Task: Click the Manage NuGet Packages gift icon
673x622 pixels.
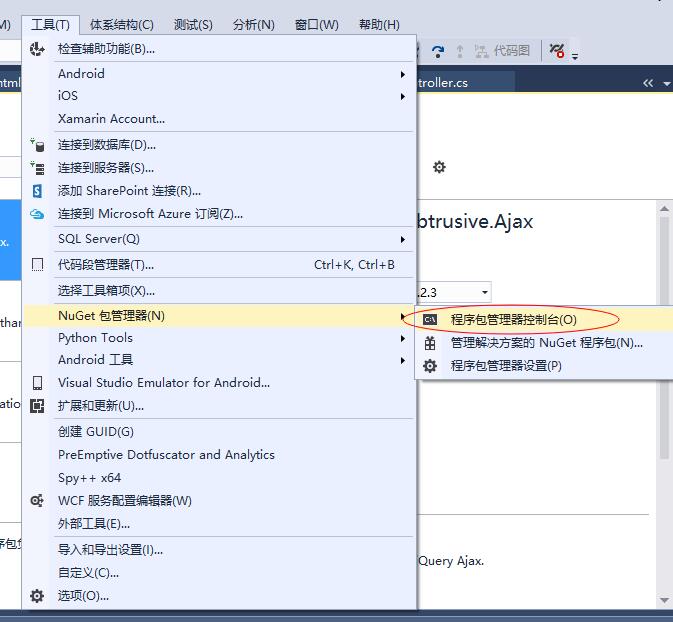Action: tap(430, 343)
